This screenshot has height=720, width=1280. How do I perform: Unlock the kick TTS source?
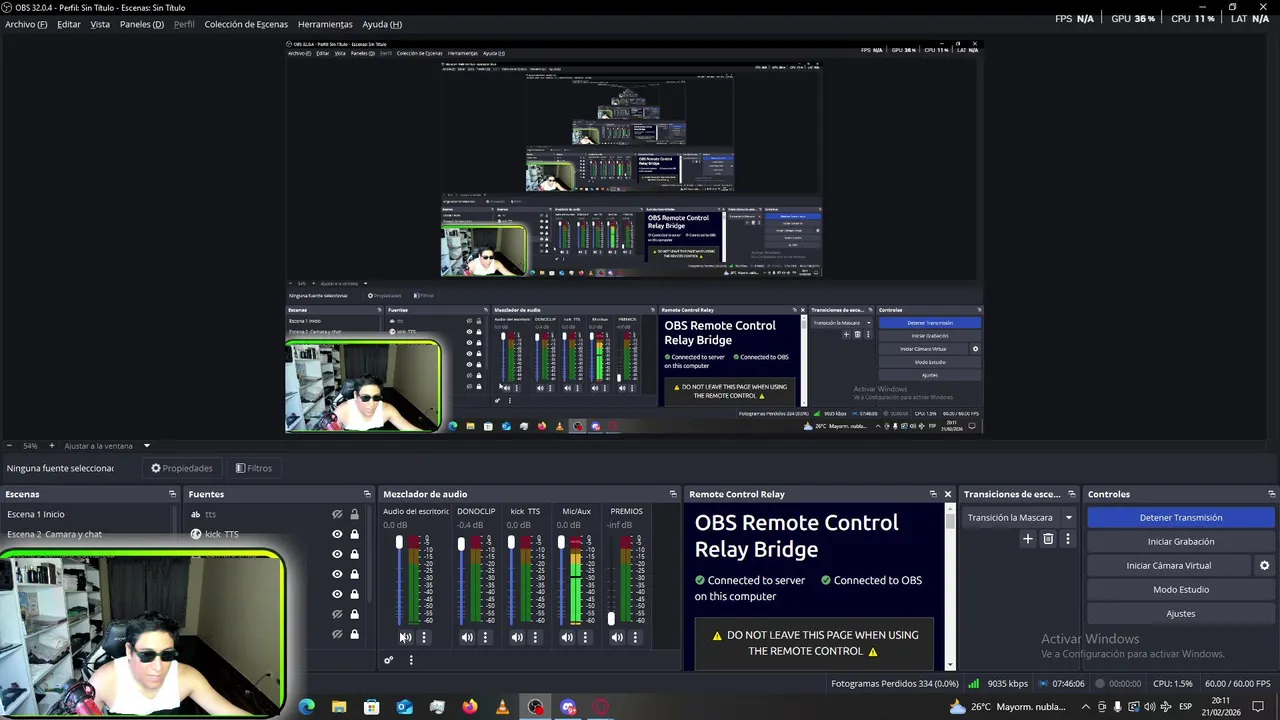354,534
